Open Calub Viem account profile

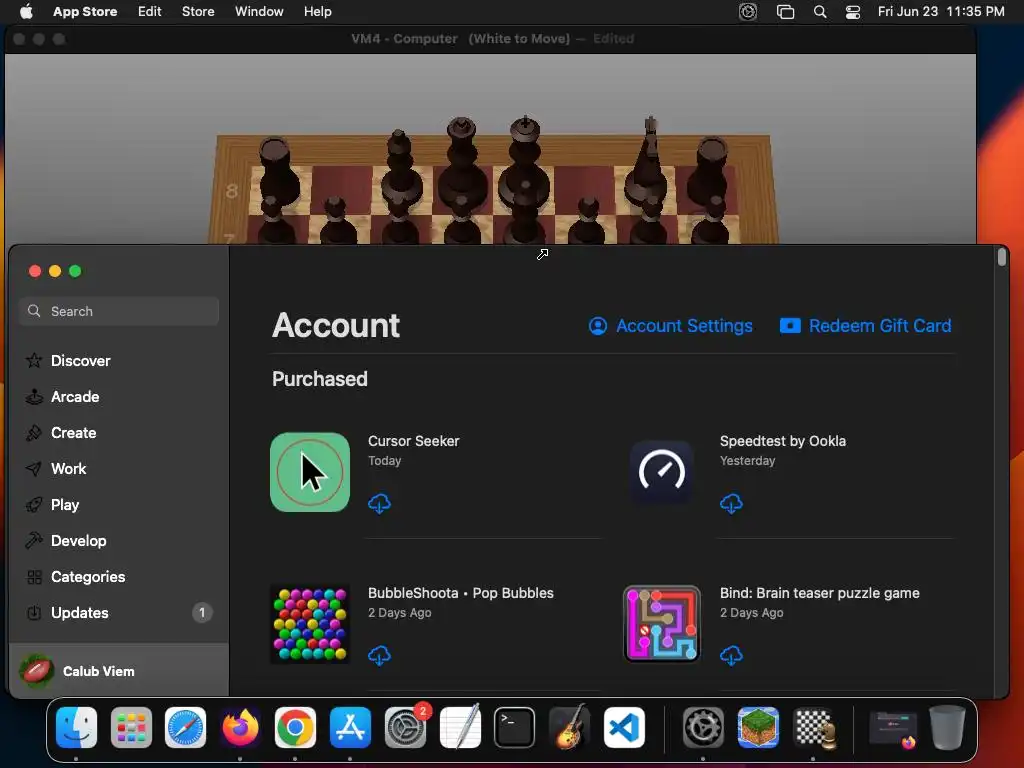tap(119, 671)
